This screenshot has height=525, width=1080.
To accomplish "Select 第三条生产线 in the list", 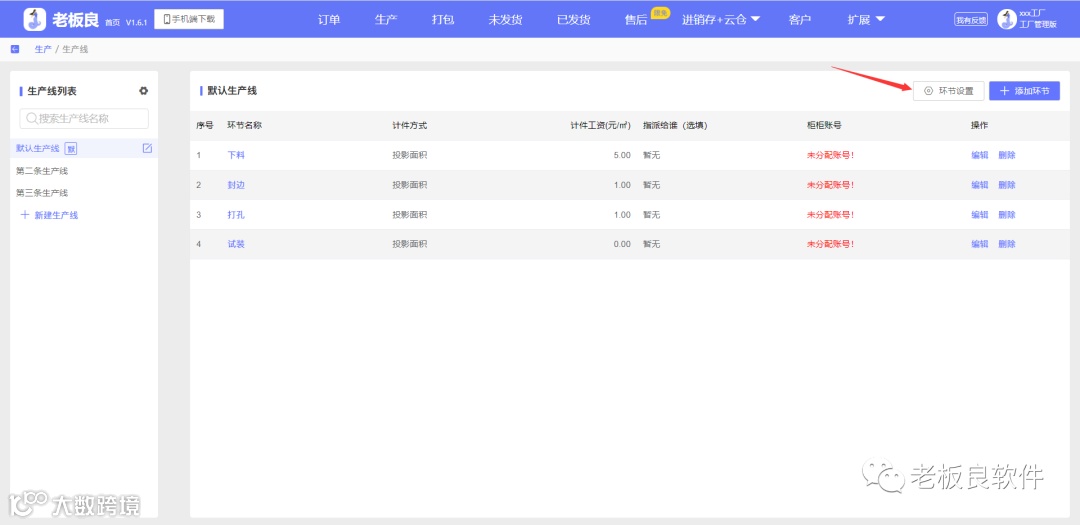I will pos(42,193).
